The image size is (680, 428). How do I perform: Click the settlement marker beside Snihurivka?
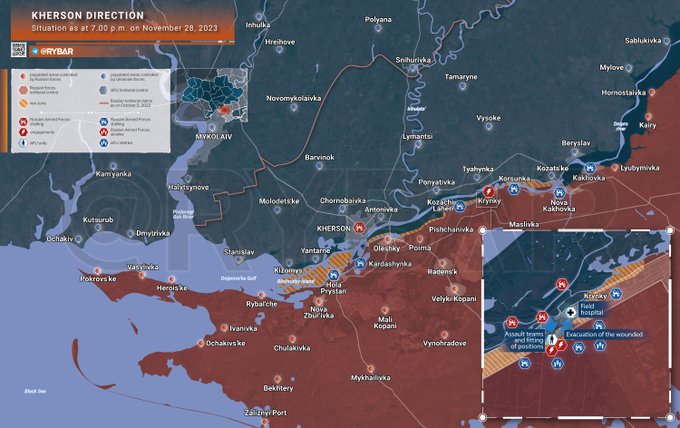point(413,68)
